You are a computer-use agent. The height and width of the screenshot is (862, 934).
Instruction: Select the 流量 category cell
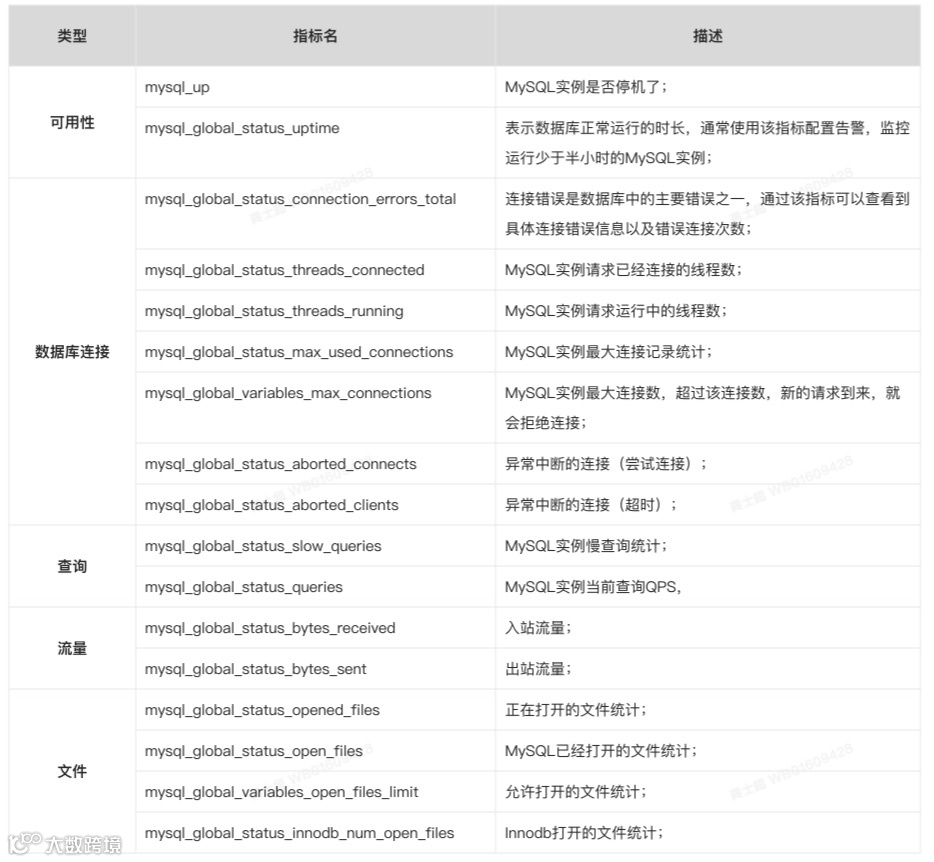[x=72, y=648]
